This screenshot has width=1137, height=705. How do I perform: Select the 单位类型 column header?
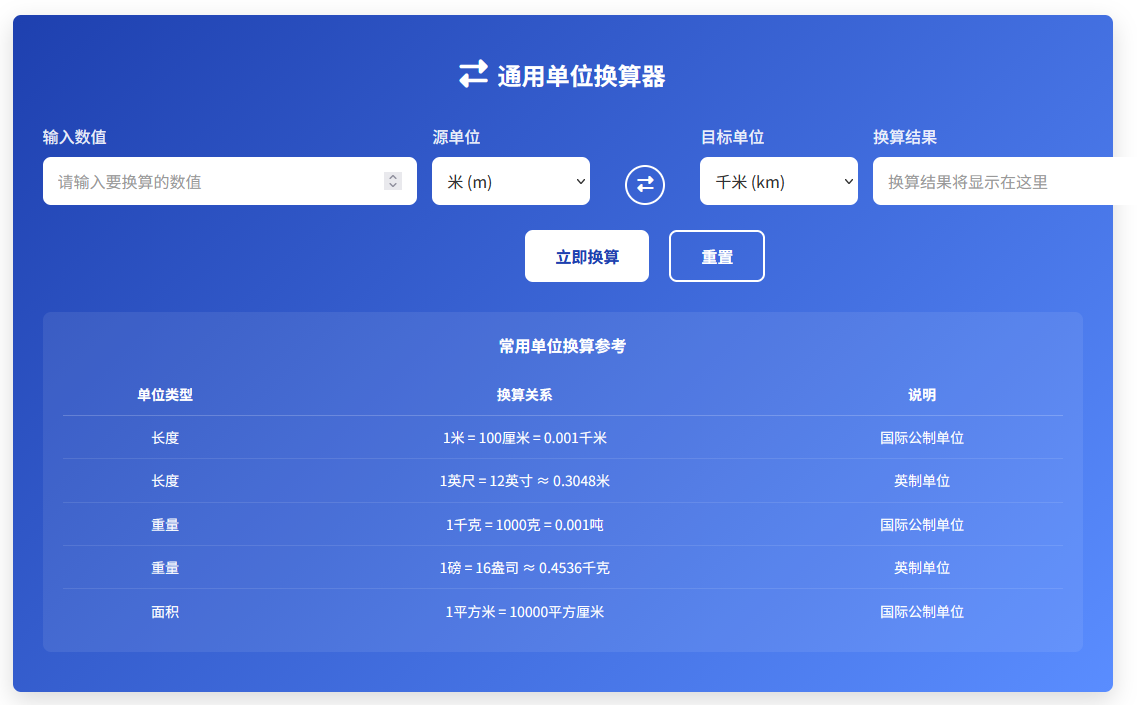[x=164, y=395]
